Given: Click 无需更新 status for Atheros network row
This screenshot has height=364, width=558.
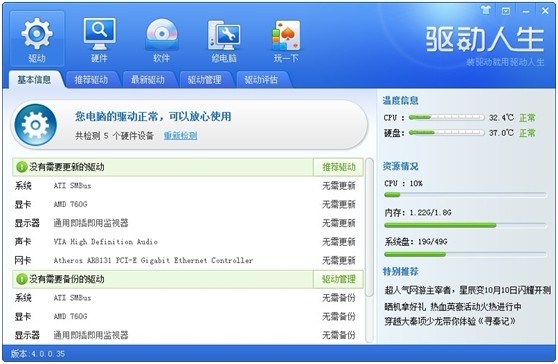Looking at the screenshot, I should click(x=338, y=260).
